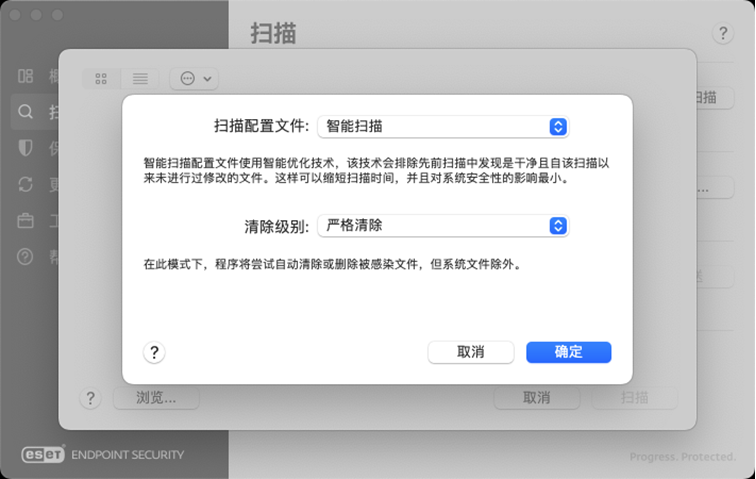Open help icon in file picker sheet
This screenshot has width=756, height=479.
(x=90, y=398)
